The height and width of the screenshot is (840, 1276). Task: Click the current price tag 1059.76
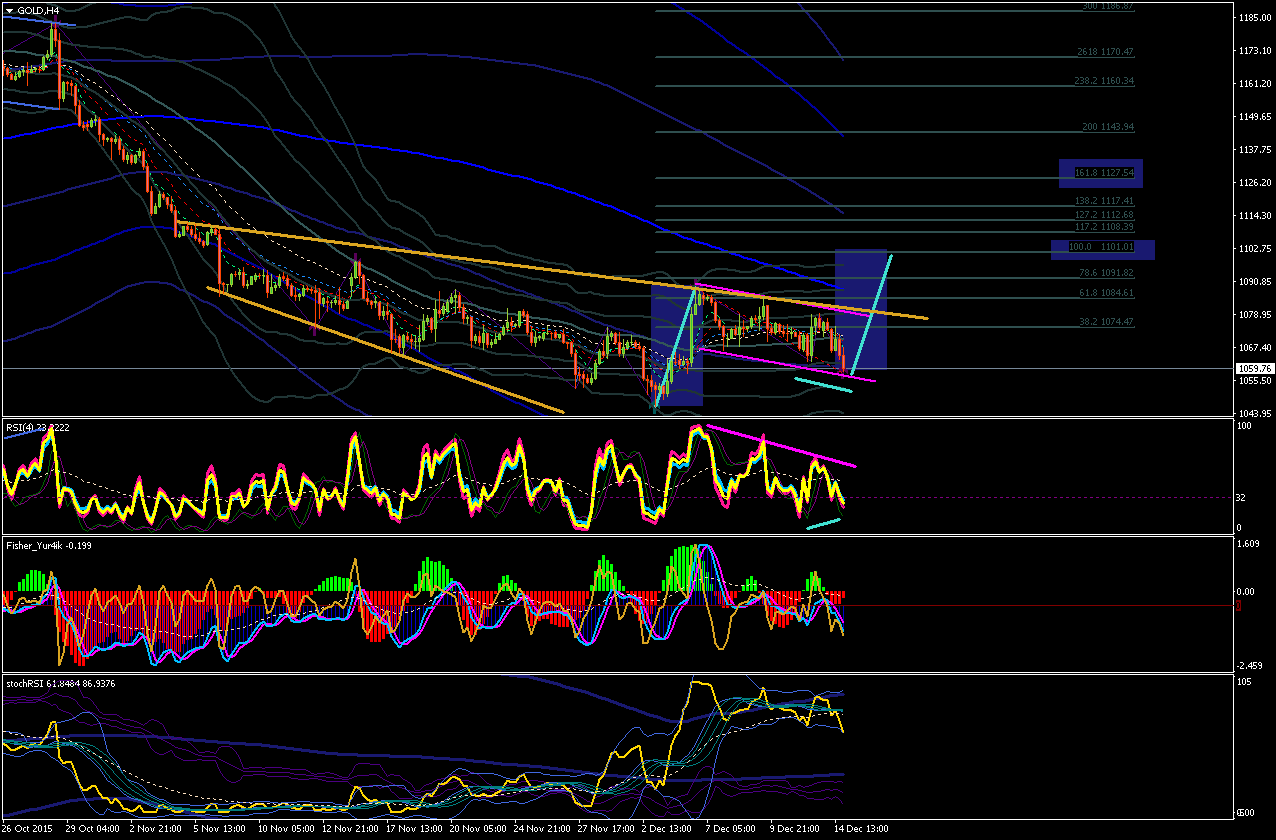coord(1253,369)
